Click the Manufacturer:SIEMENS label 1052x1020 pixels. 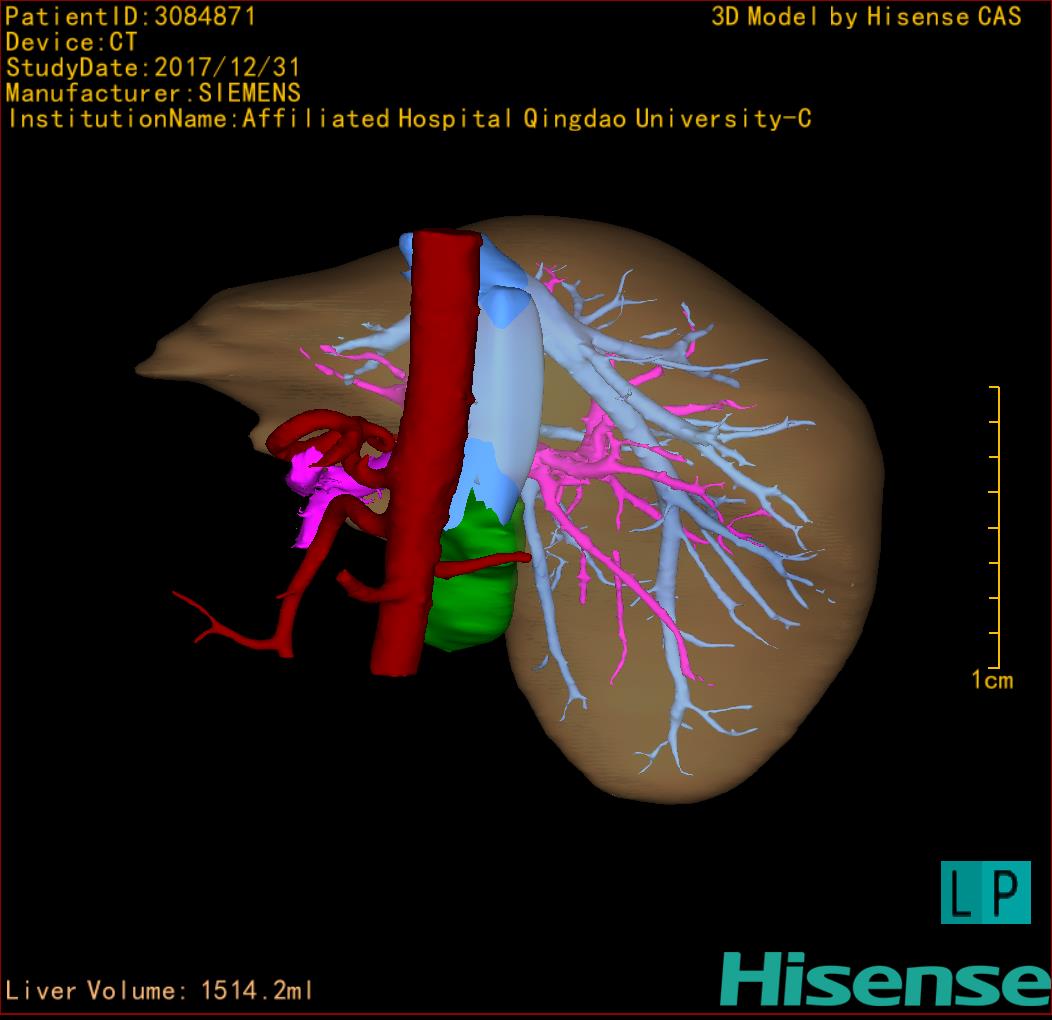click(153, 93)
